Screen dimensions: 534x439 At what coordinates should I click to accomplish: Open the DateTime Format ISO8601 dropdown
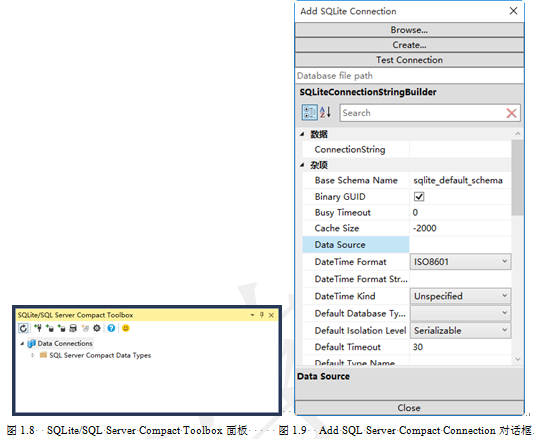click(460, 262)
